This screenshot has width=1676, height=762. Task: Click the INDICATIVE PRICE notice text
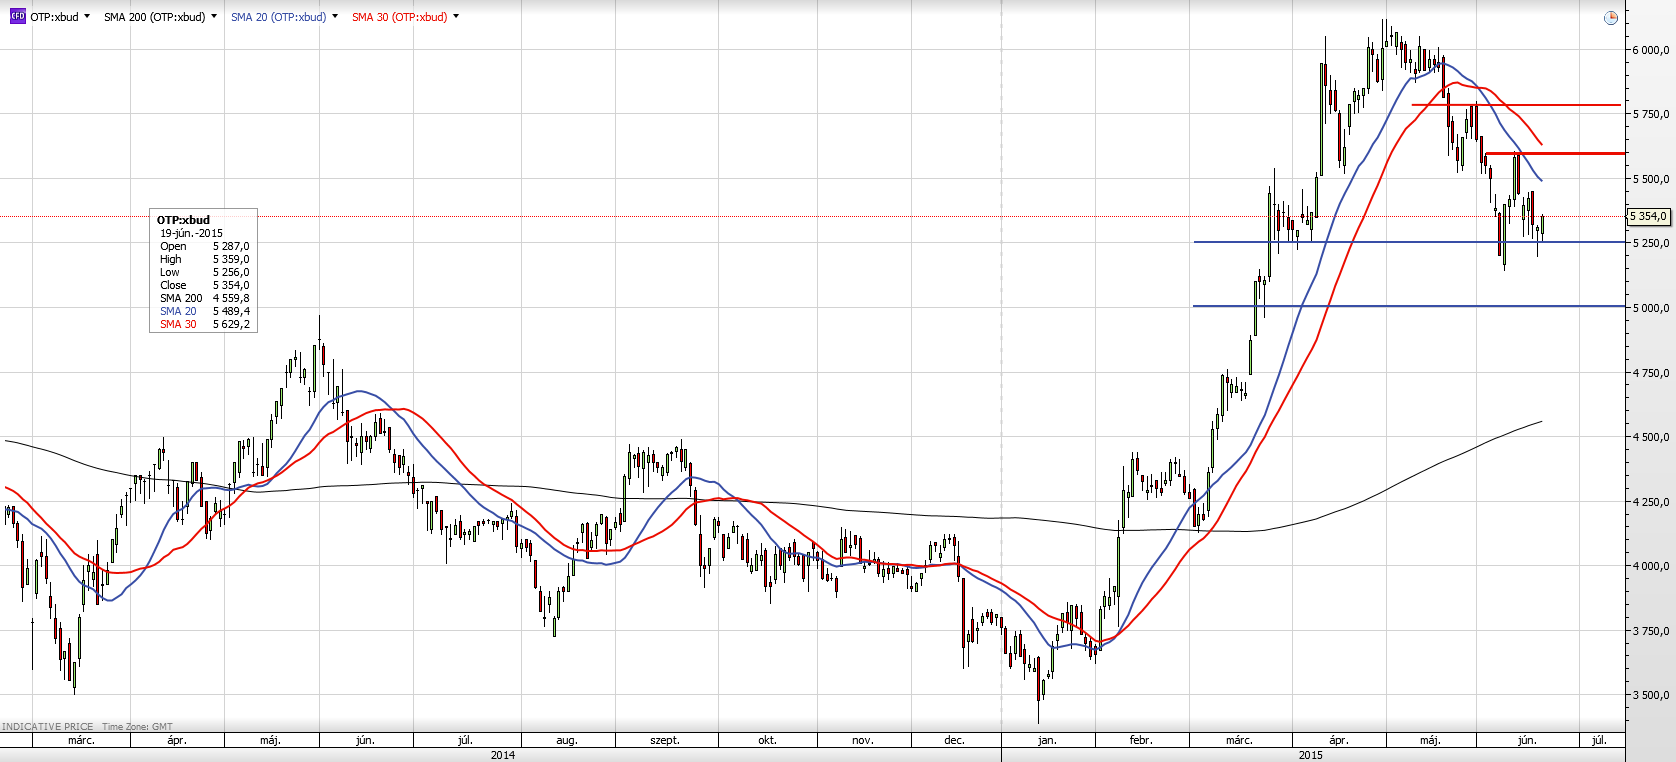click(48, 727)
